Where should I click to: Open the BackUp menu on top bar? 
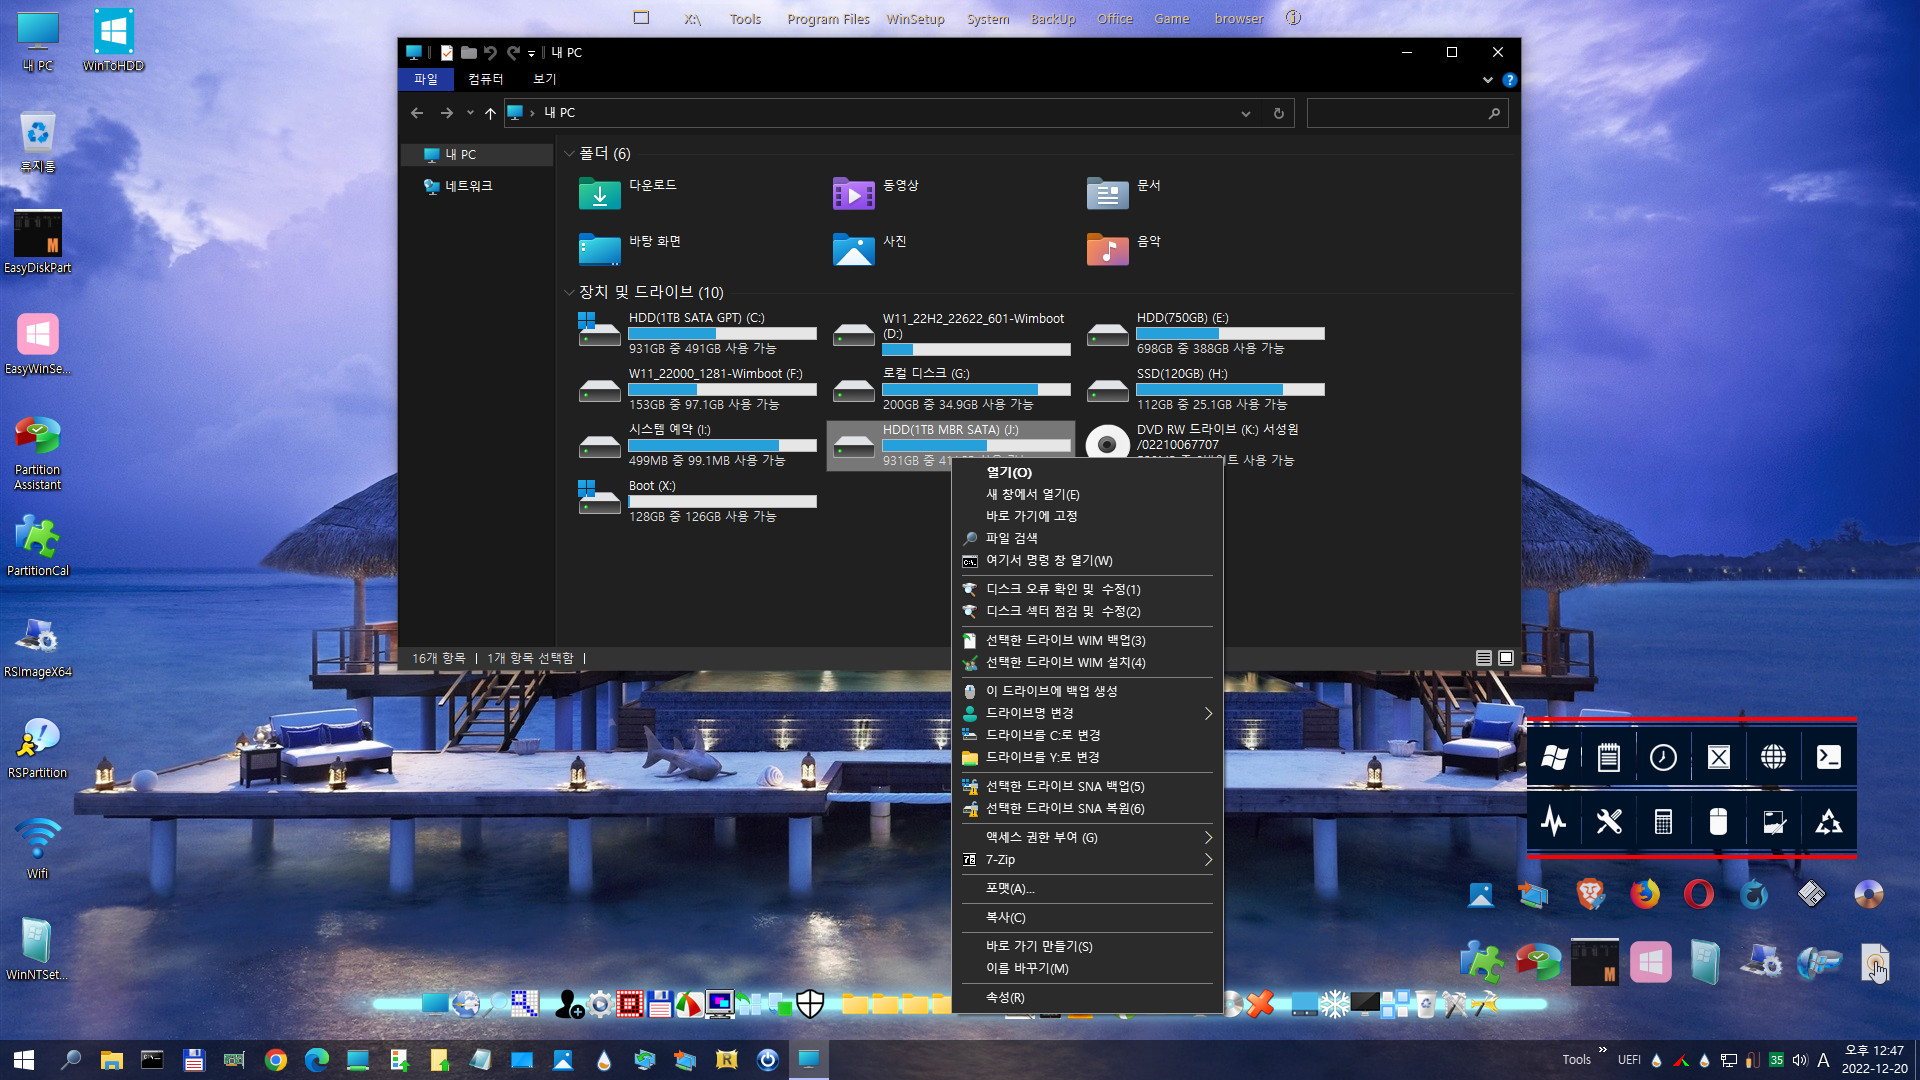tap(1053, 19)
